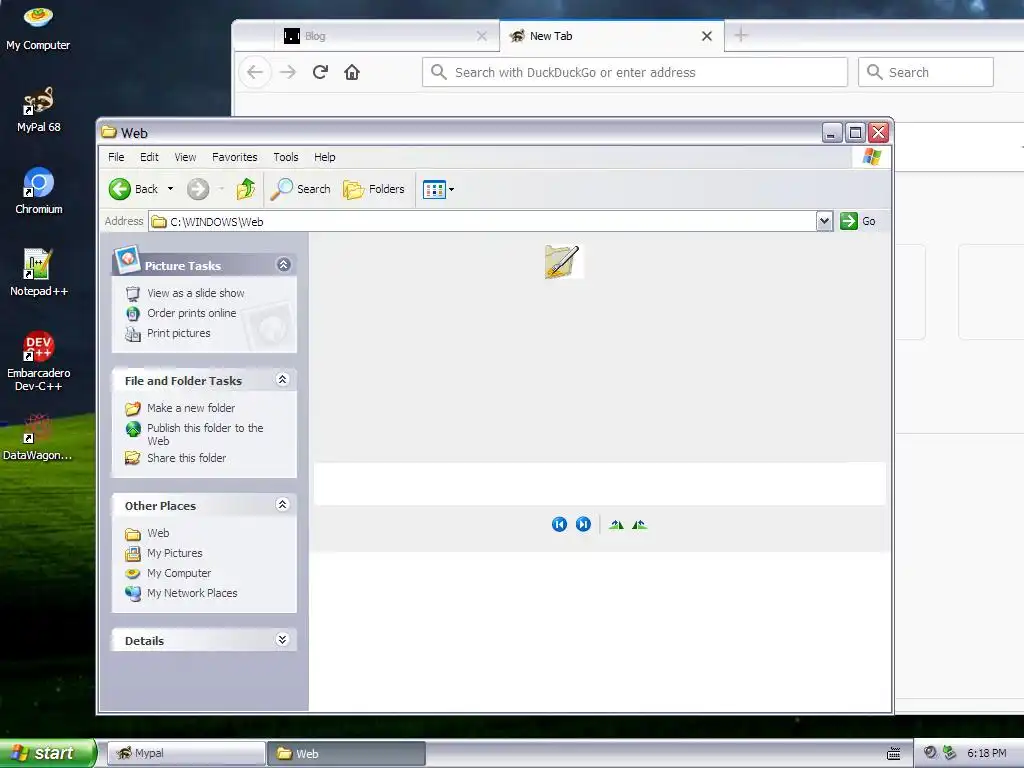Image resolution: width=1024 pixels, height=768 pixels.
Task: Open My Network Places link
Action: coord(192,593)
